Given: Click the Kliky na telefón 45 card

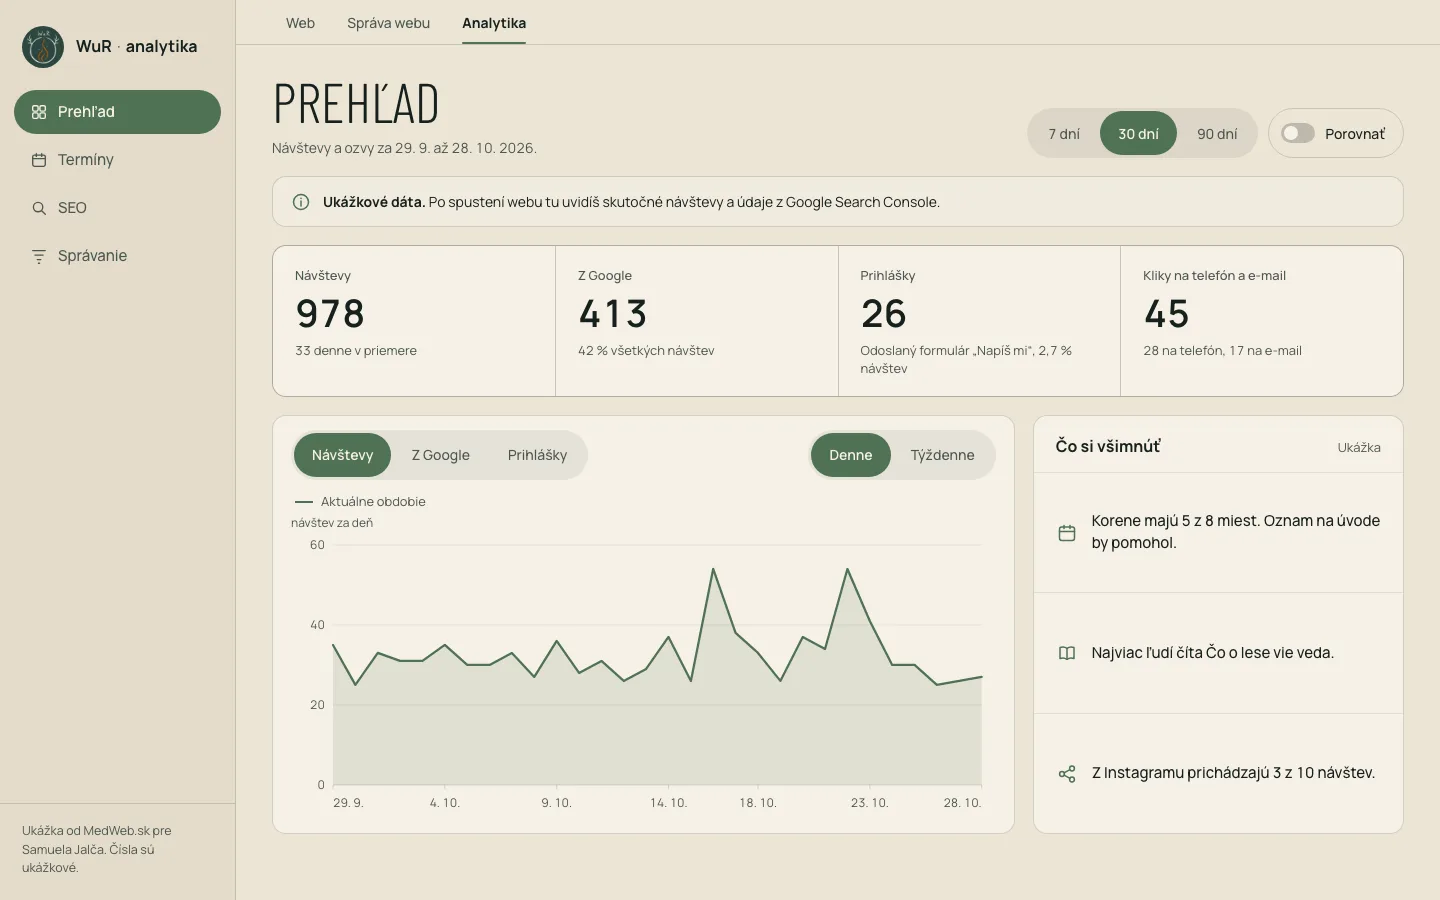Looking at the screenshot, I should click(1262, 321).
